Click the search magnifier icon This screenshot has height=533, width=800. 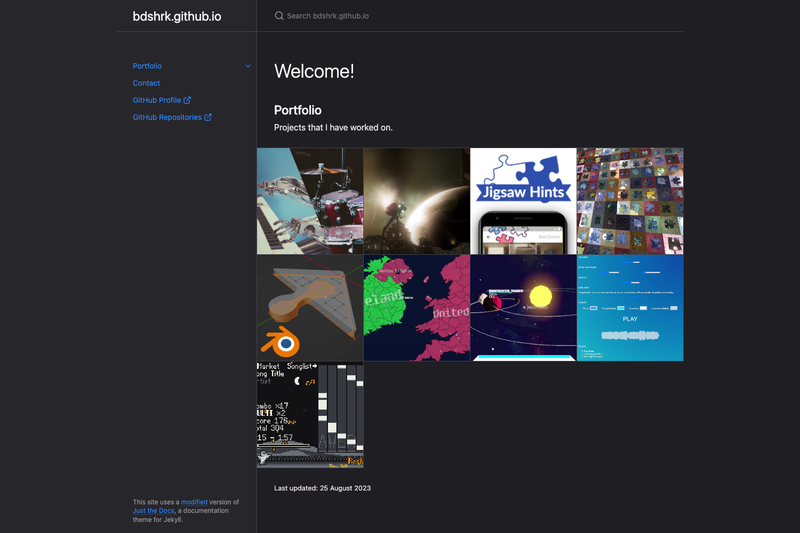pyautogui.click(x=279, y=16)
